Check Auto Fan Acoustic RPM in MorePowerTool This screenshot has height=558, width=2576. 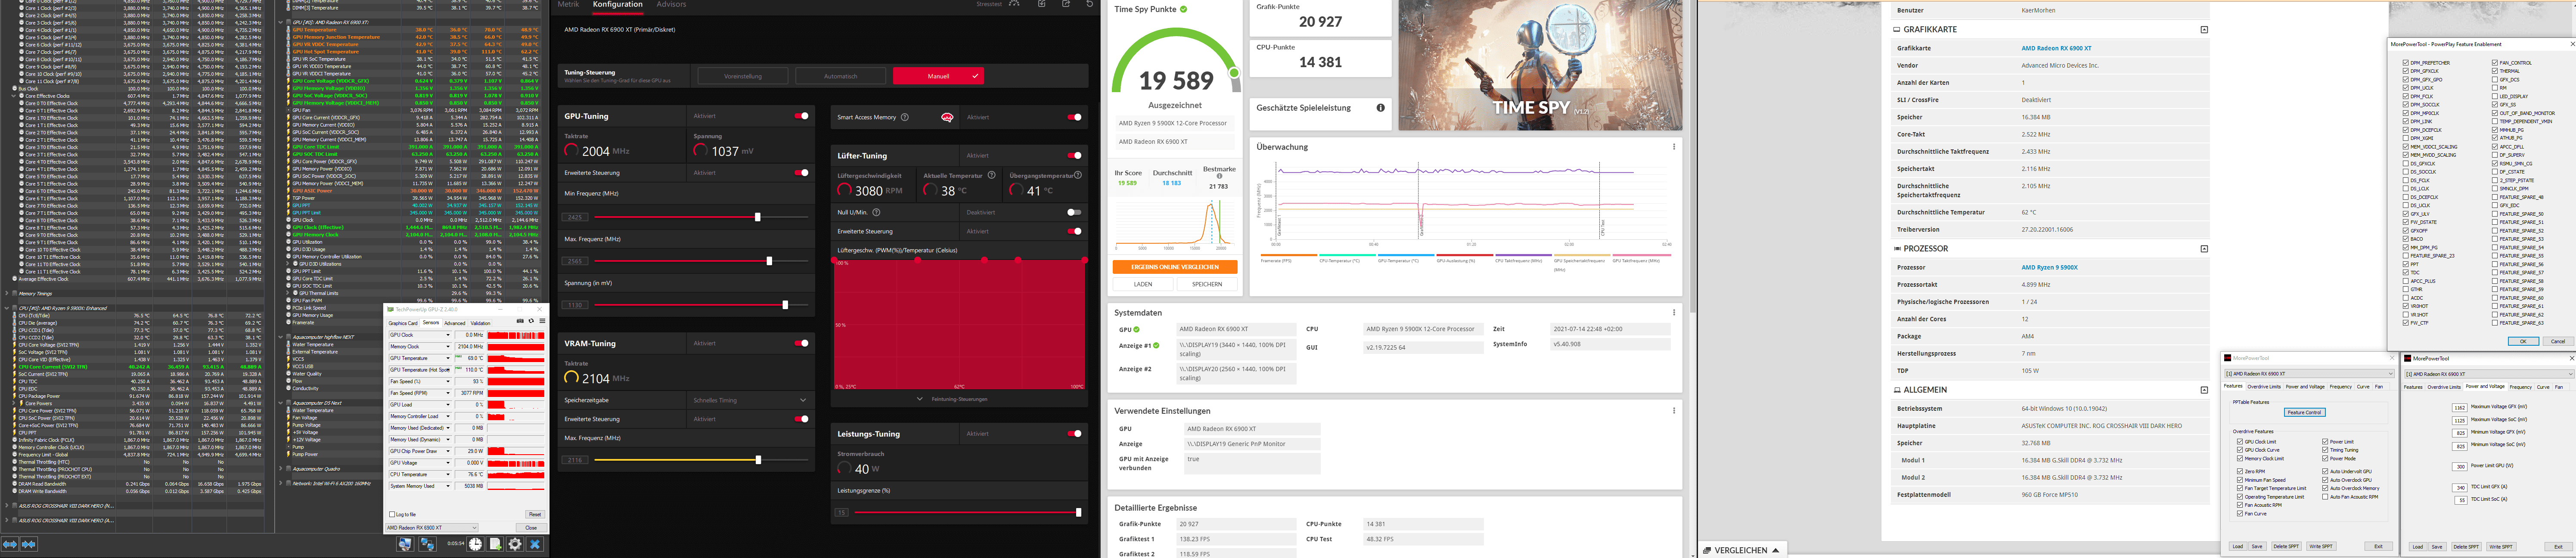pyautogui.click(x=2325, y=496)
